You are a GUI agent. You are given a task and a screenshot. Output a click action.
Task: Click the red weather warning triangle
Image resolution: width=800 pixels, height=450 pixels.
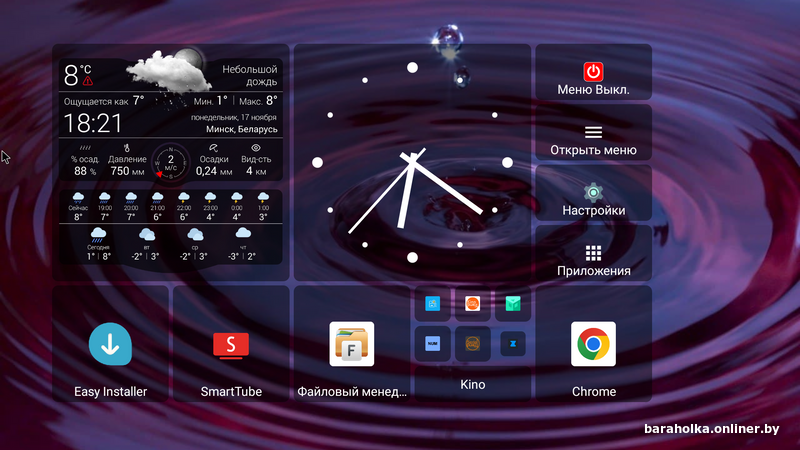[x=88, y=81]
